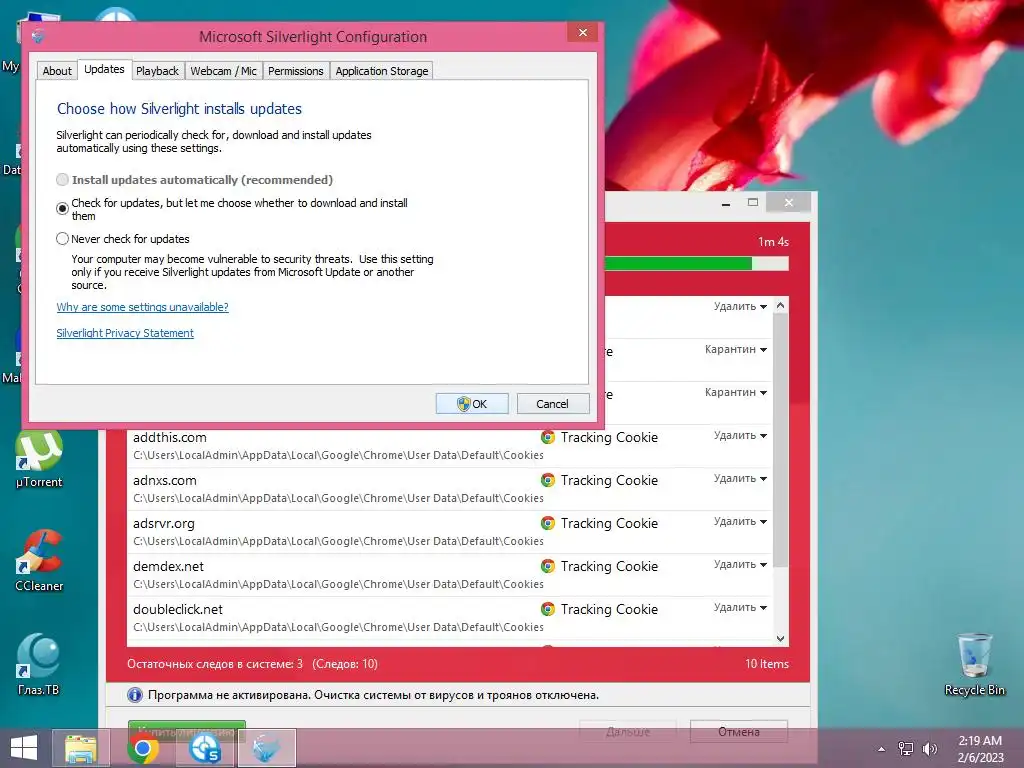
Task: Open the Windows Start button
Action: (x=24, y=748)
